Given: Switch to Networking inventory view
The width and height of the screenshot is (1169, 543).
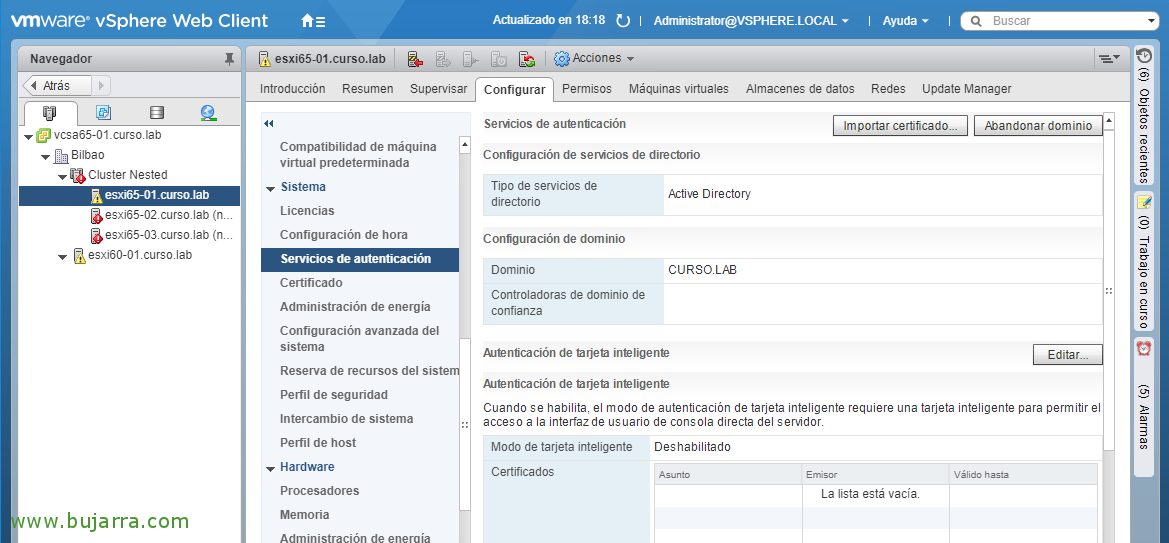Looking at the screenshot, I should pyautogui.click(x=209, y=113).
